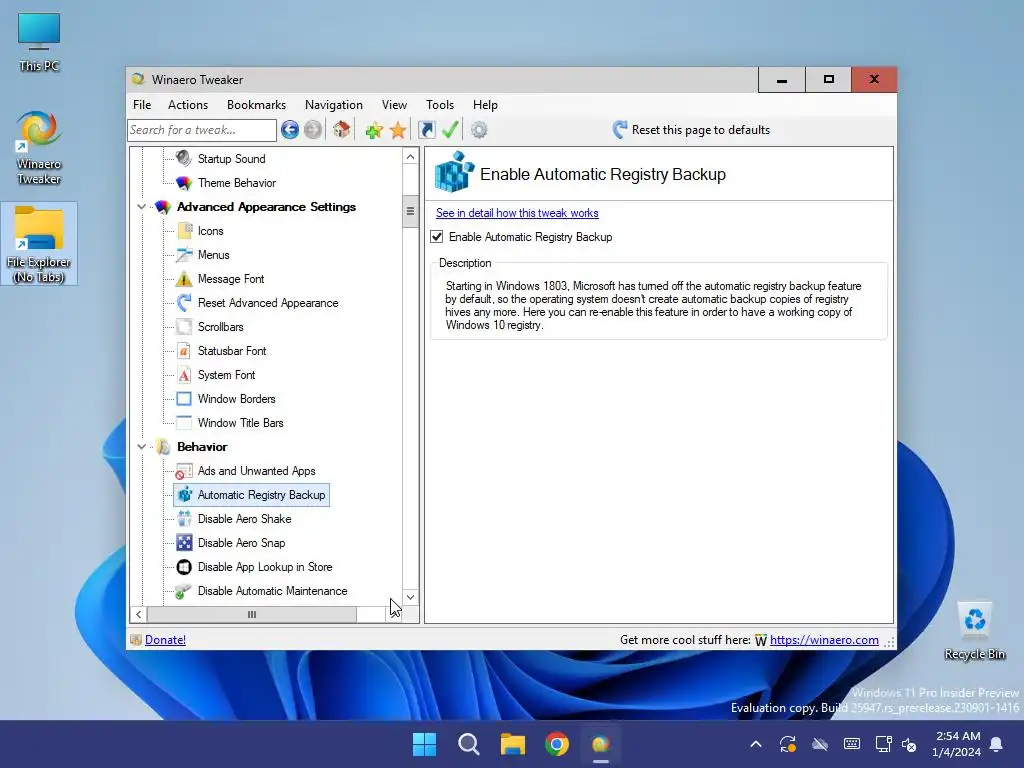Click the Disable App Lookup in Store icon

pos(184,567)
